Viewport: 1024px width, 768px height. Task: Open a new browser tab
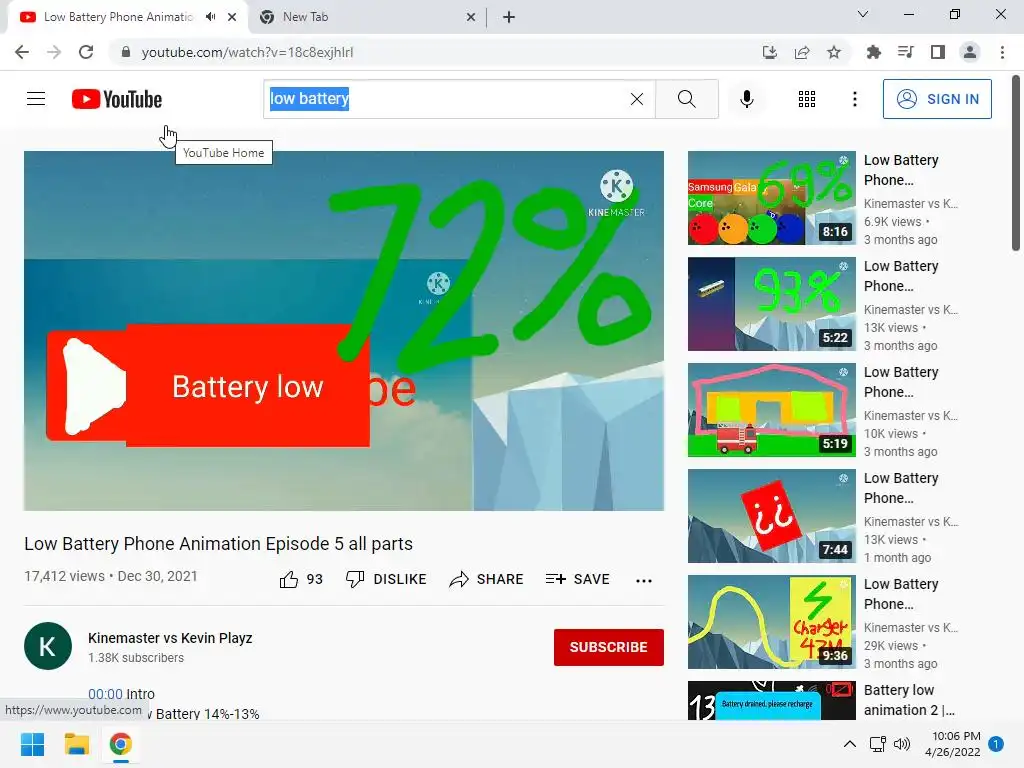pyautogui.click(x=509, y=17)
